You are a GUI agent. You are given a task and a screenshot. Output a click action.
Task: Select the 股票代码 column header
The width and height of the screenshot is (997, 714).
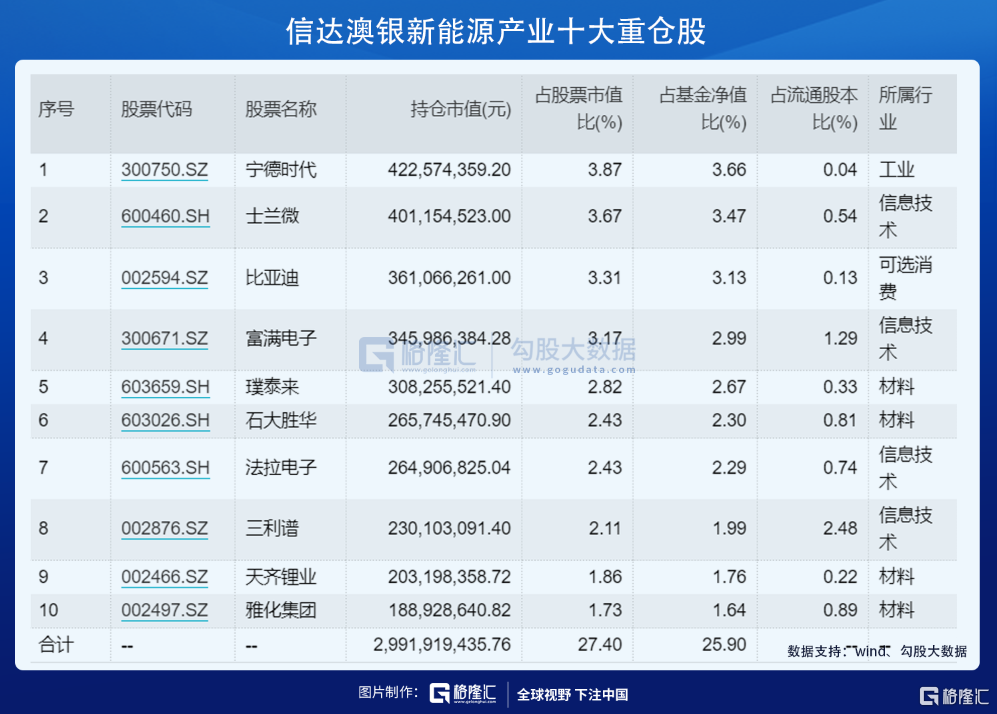[156, 109]
